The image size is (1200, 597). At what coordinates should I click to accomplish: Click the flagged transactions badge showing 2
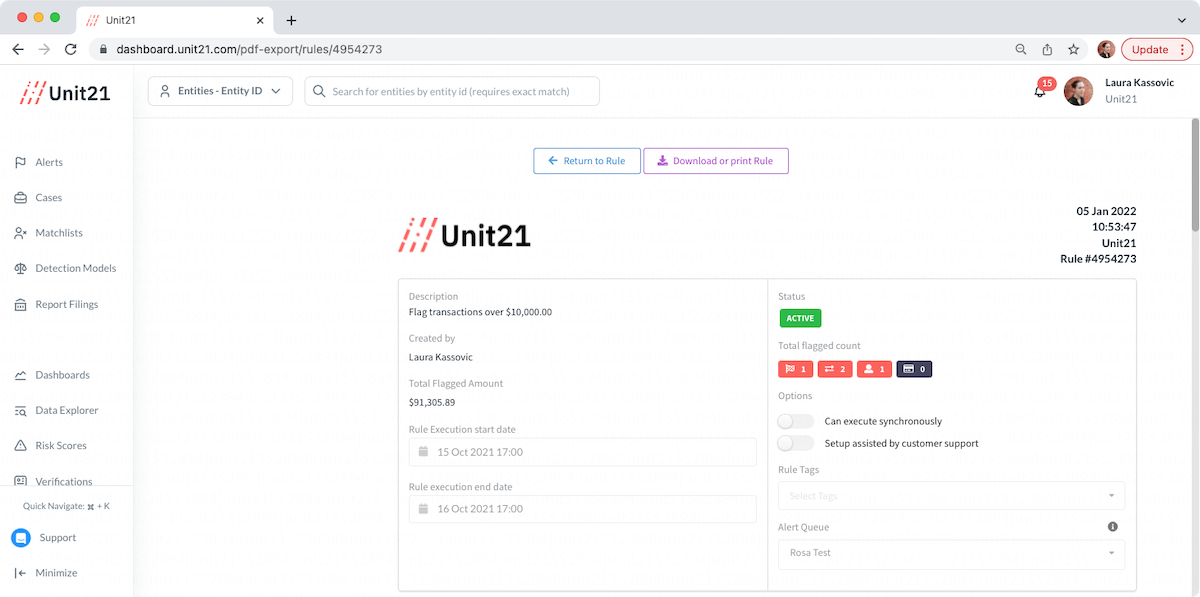[835, 369]
